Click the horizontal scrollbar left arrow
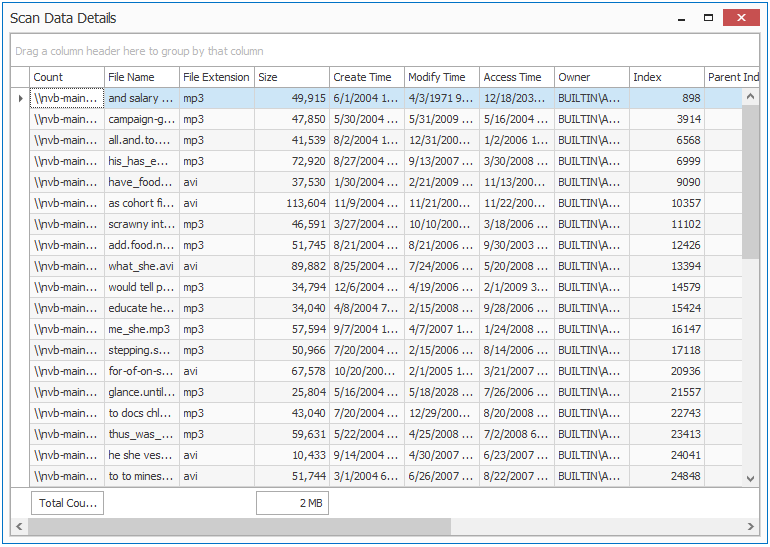The image size is (770, 547). pyautogui.click(x=19, y=526)
